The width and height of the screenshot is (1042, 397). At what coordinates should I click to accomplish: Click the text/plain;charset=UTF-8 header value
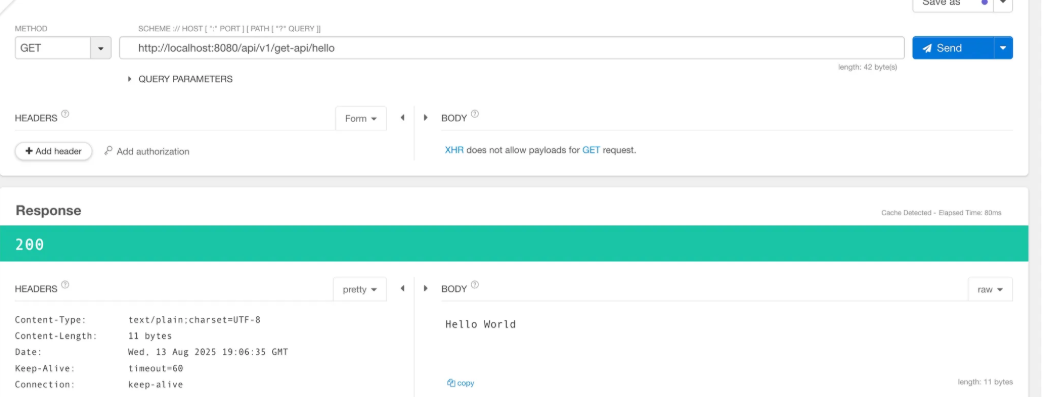(194, 320)
